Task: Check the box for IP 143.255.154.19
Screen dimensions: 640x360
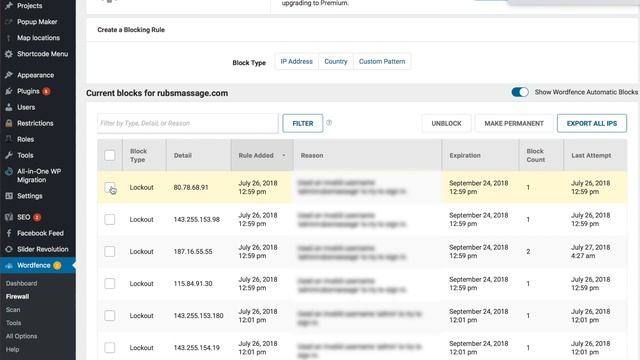Action: point(109,348)
